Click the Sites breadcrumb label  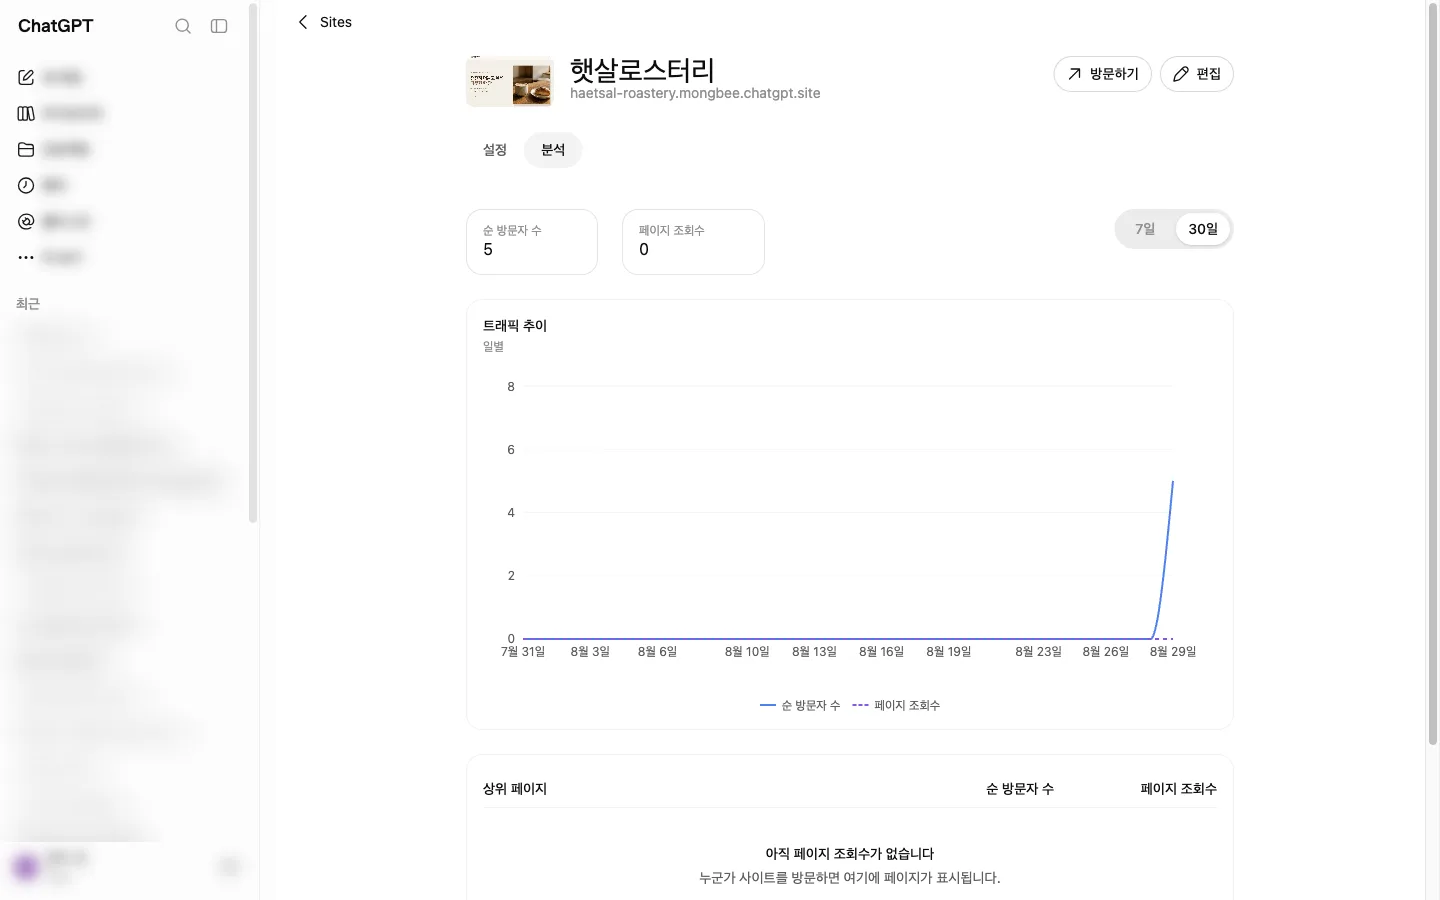tap(336, 22)
